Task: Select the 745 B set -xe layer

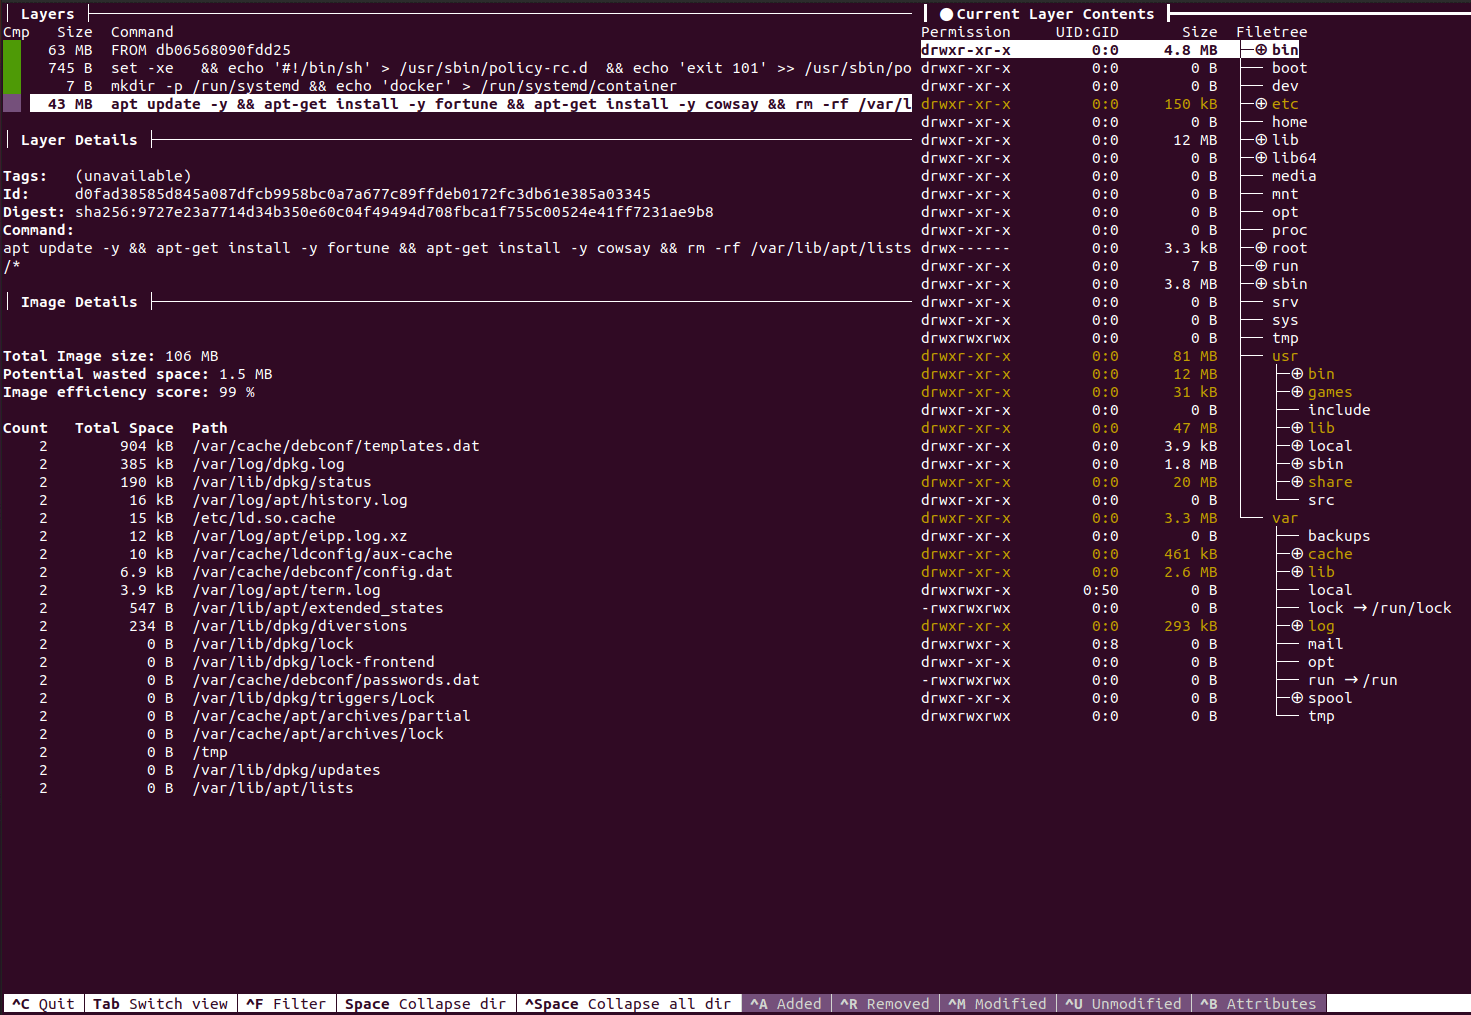Action: tap(470, 68)
